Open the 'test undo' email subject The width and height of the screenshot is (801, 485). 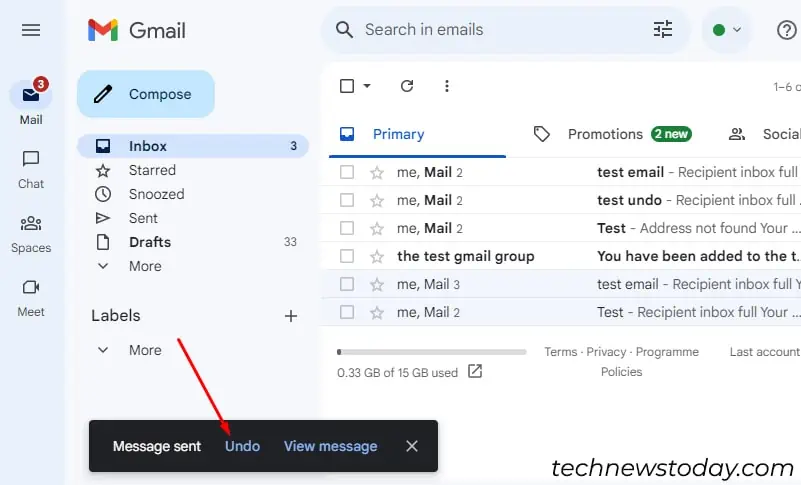629,200
